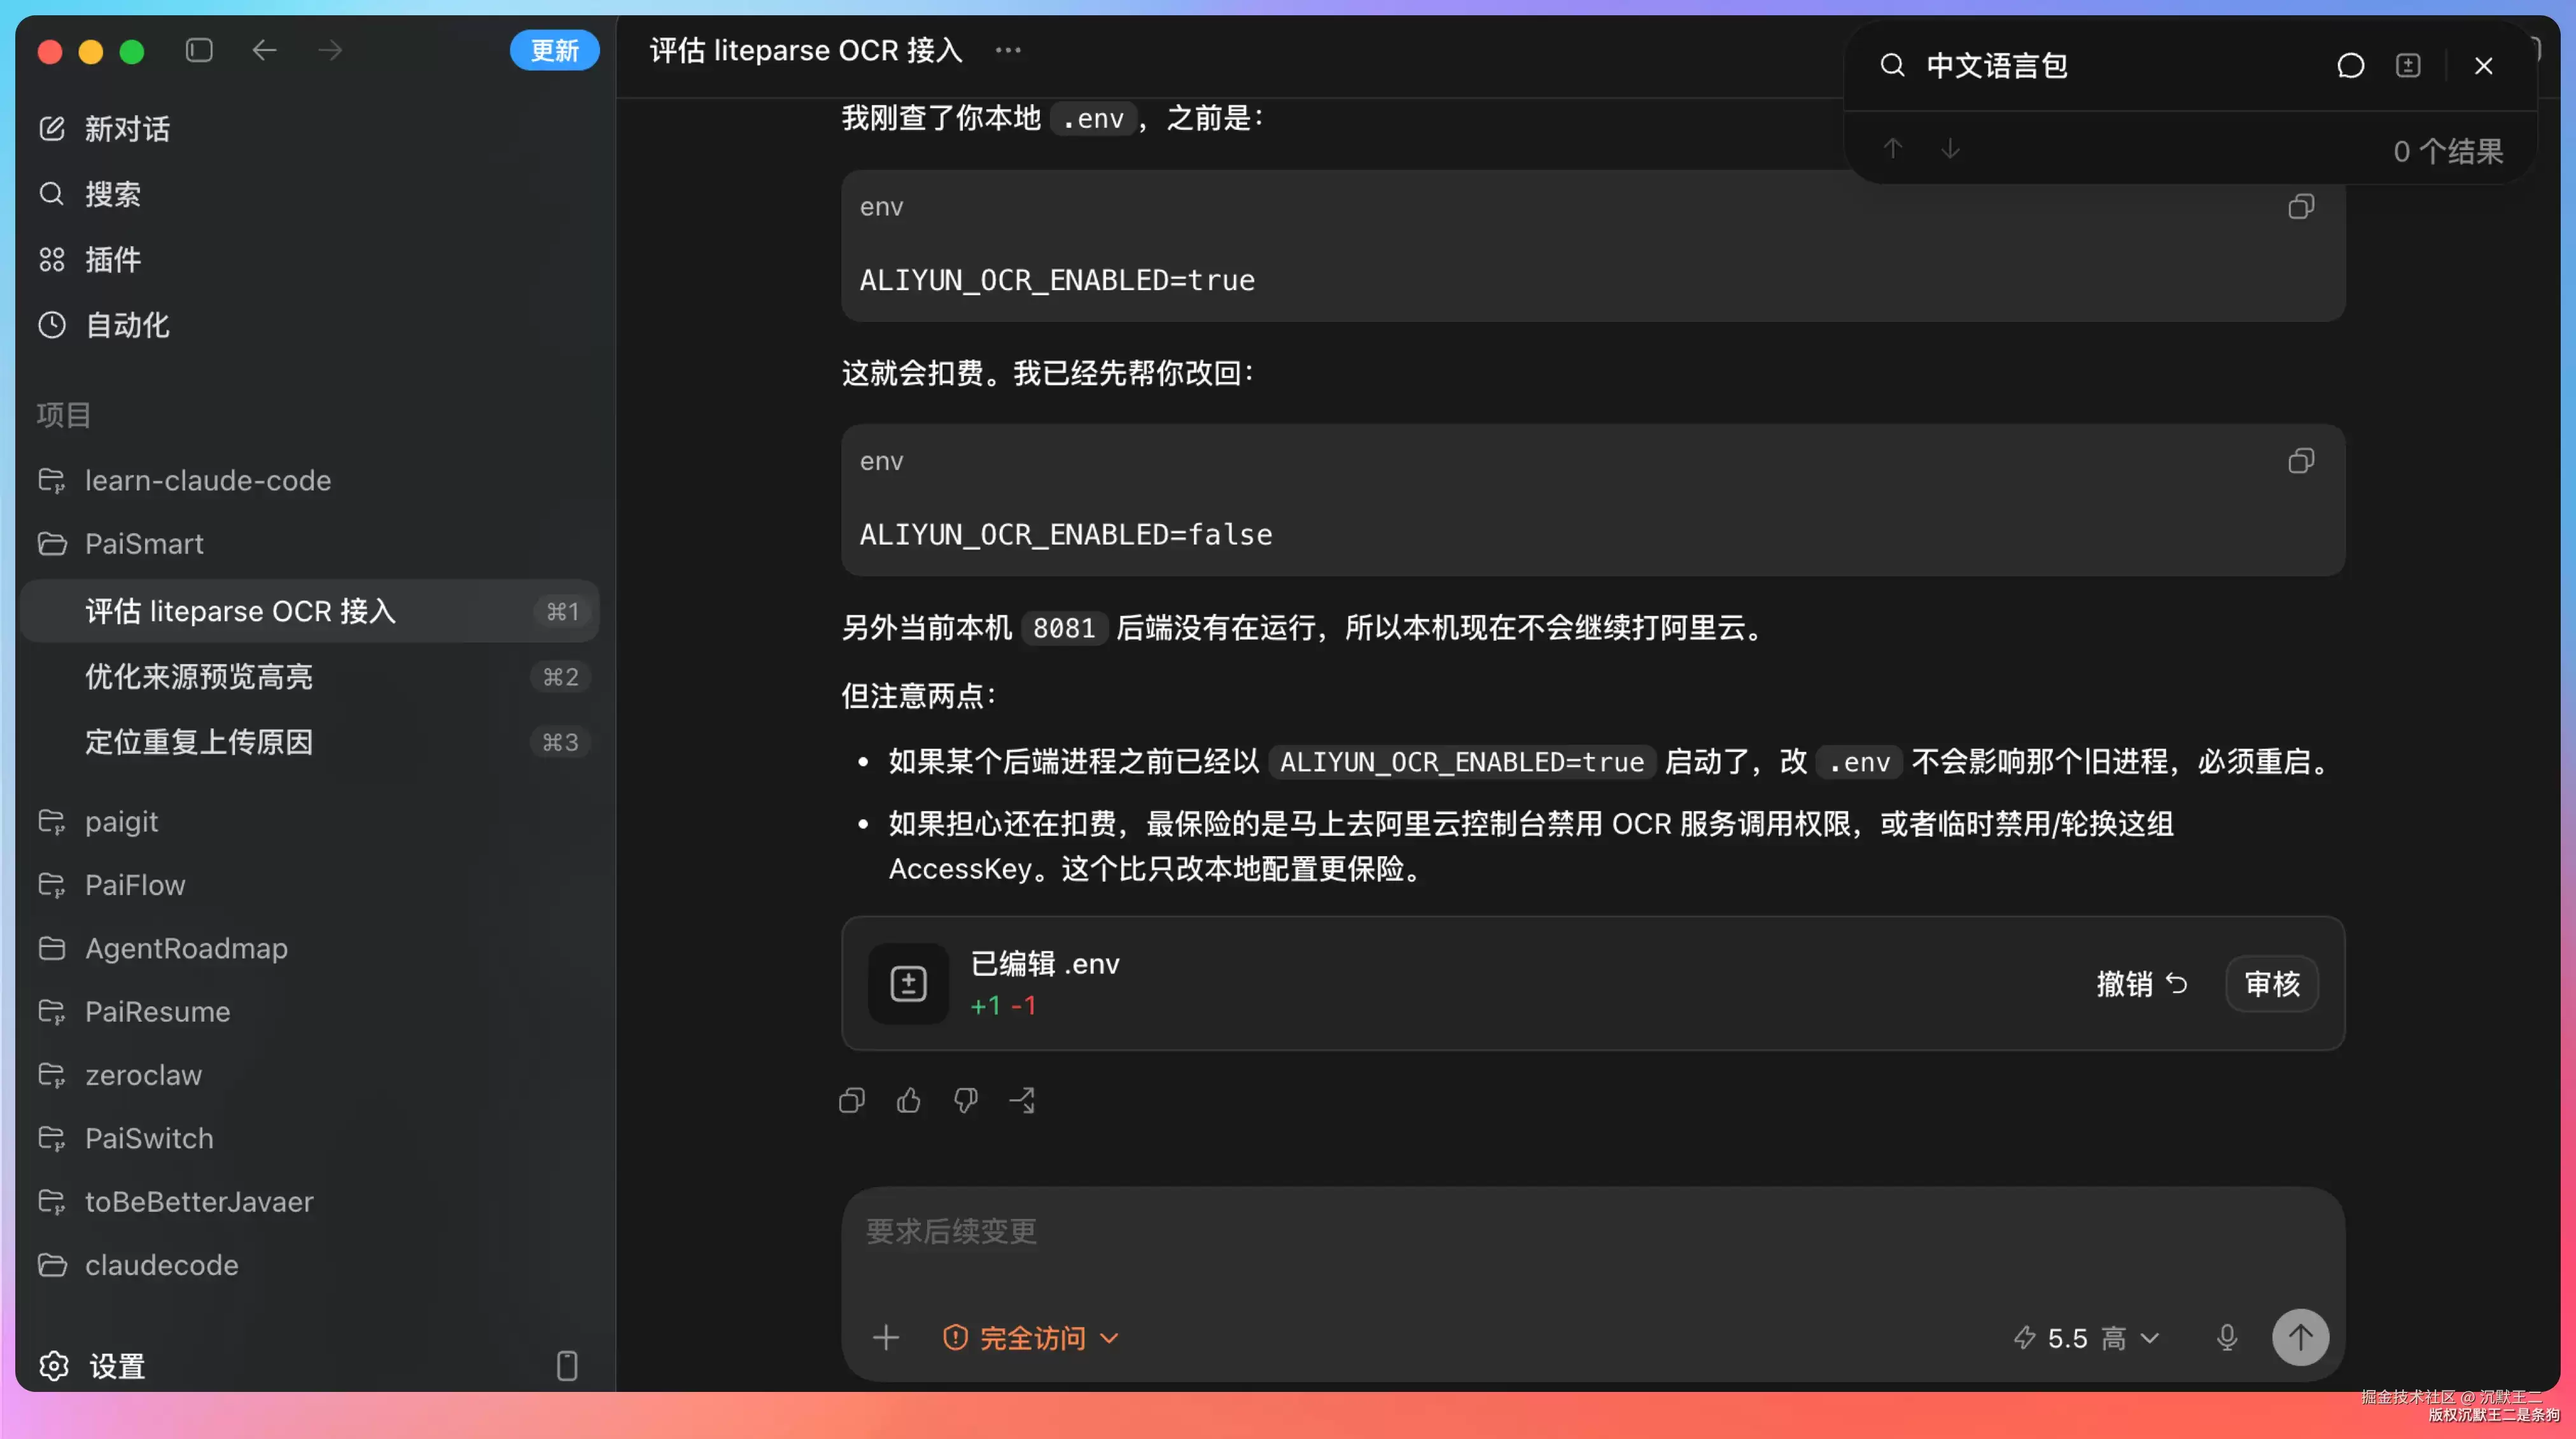Copy the ALIYUN_OCR_ENABLED=false code block
The image size is (2576, 1439).
(x=2301, y=461)
